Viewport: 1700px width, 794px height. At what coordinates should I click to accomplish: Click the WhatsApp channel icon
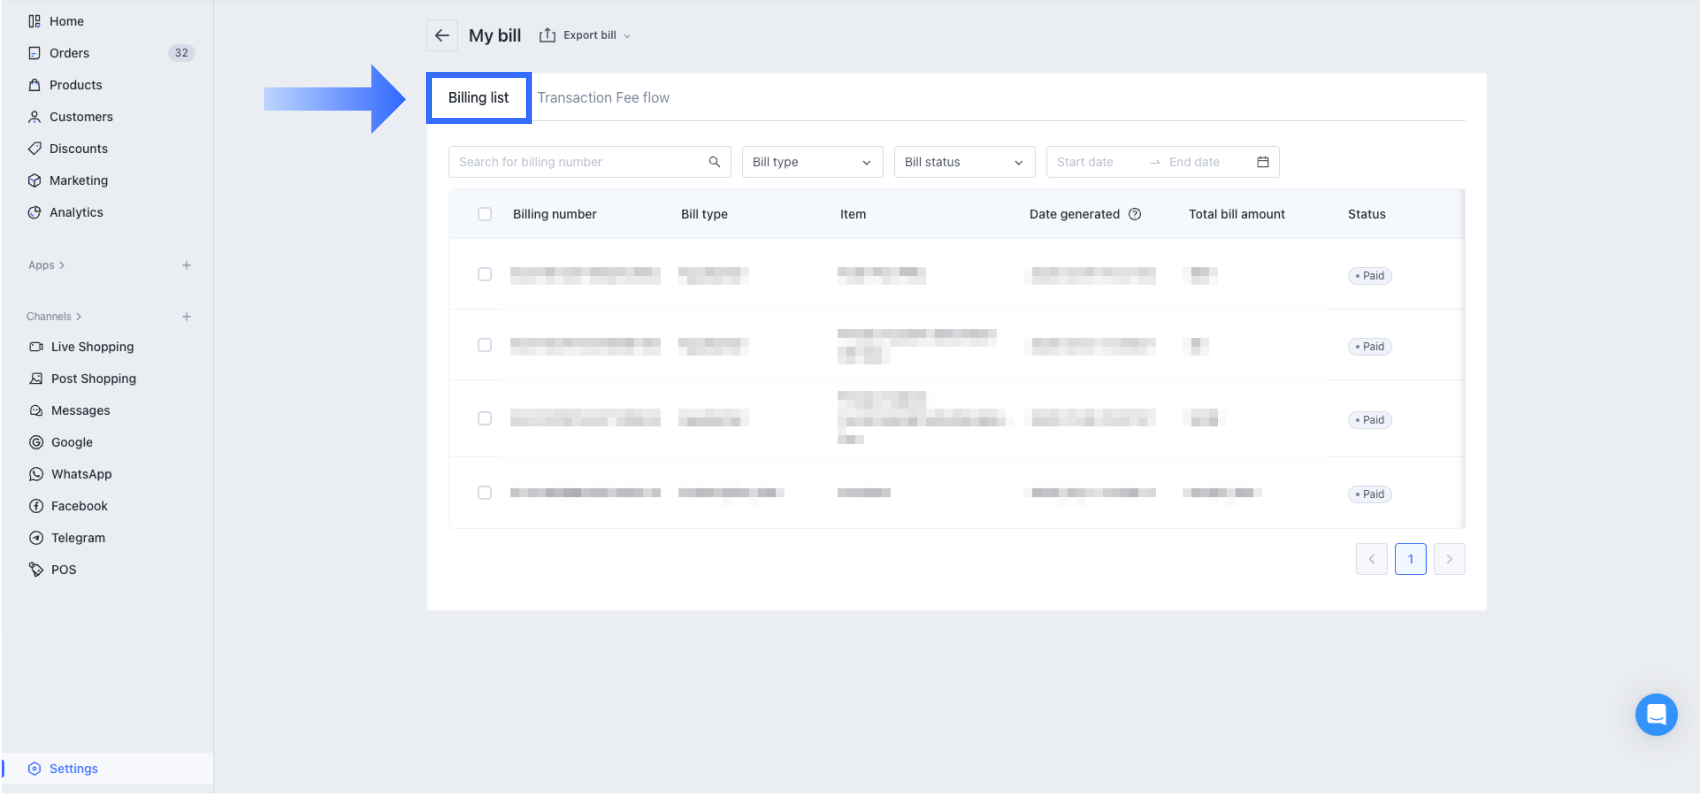click(36, 474)
